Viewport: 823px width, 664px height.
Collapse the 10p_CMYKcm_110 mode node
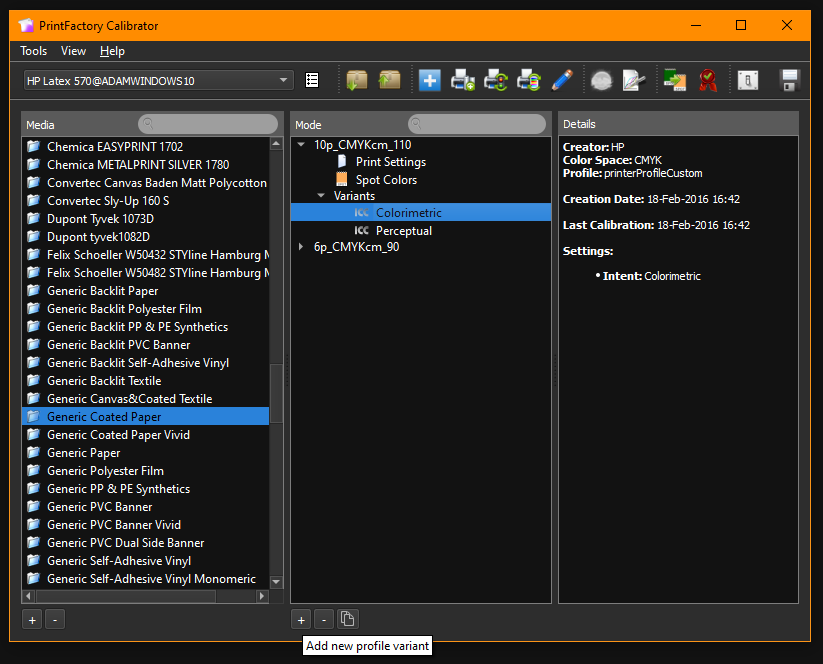tap(301, 144)
